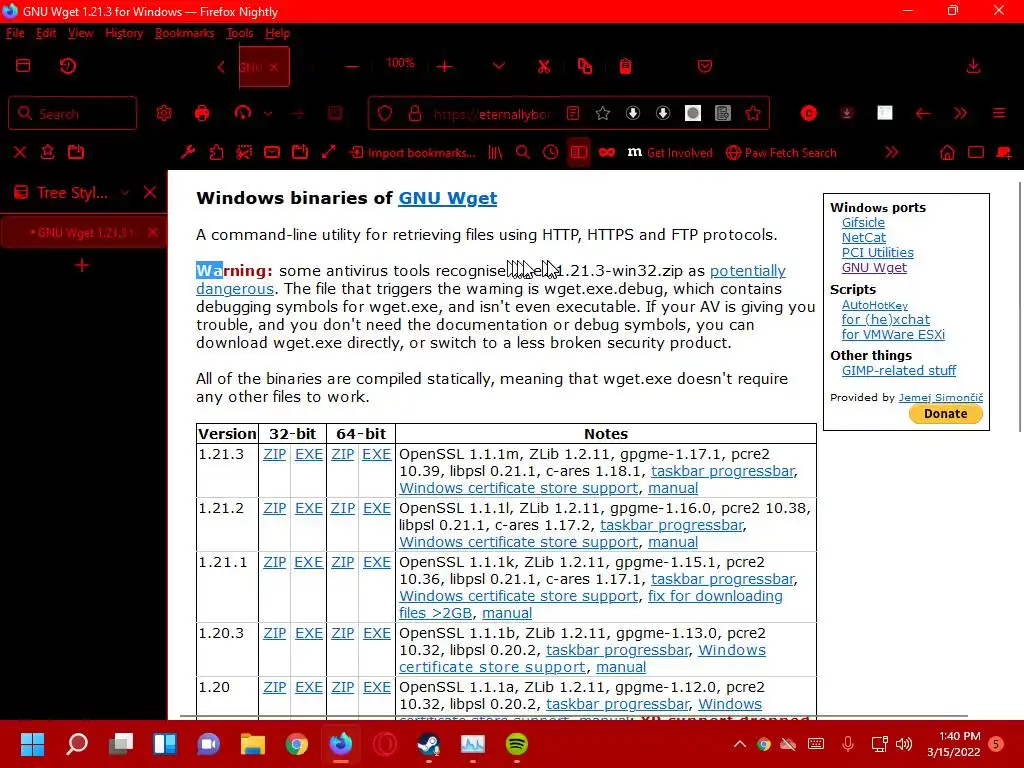Click the Search input field
This screenshot has width=1024, height=768.
[x=72, y=114]
